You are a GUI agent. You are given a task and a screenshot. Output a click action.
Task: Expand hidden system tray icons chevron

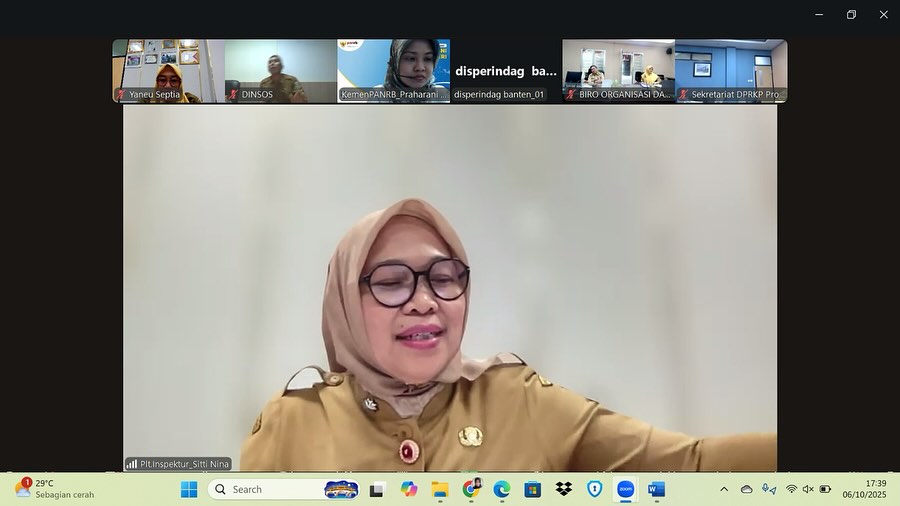tap(724, 489)
